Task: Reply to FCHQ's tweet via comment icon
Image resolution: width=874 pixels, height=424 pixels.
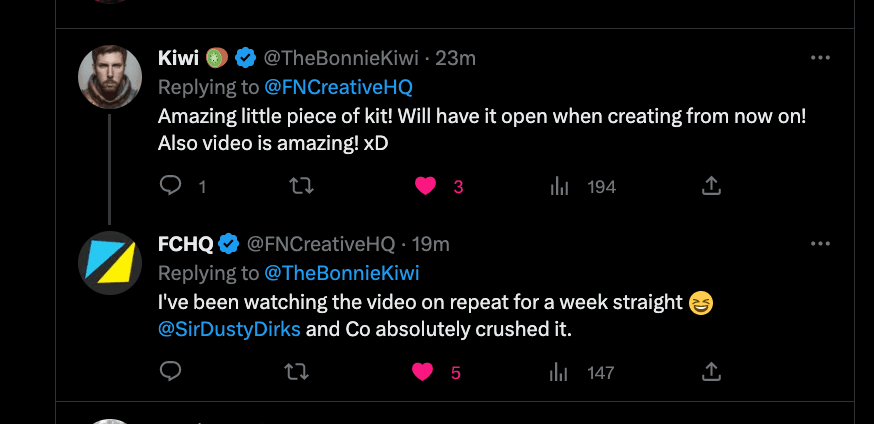Action: tap(170, 372)
